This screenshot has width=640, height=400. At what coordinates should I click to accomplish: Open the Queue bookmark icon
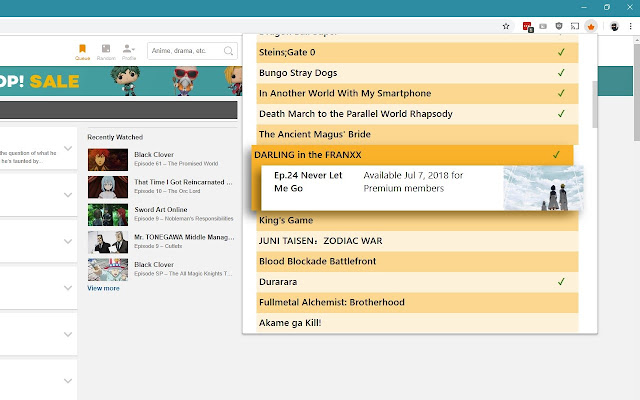click(82, 49)
